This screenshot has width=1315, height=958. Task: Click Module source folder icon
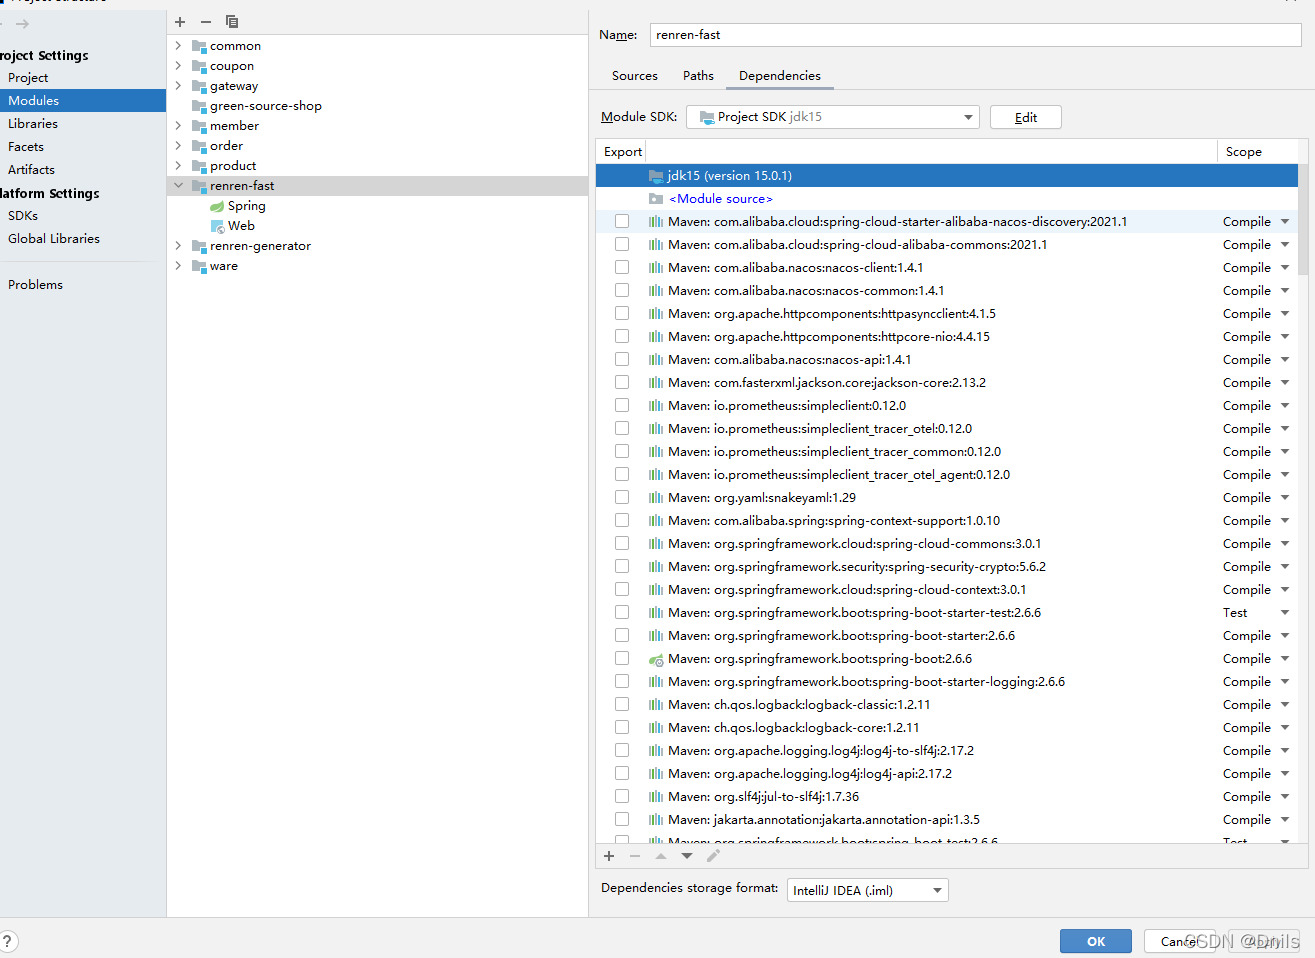point(656,199)
